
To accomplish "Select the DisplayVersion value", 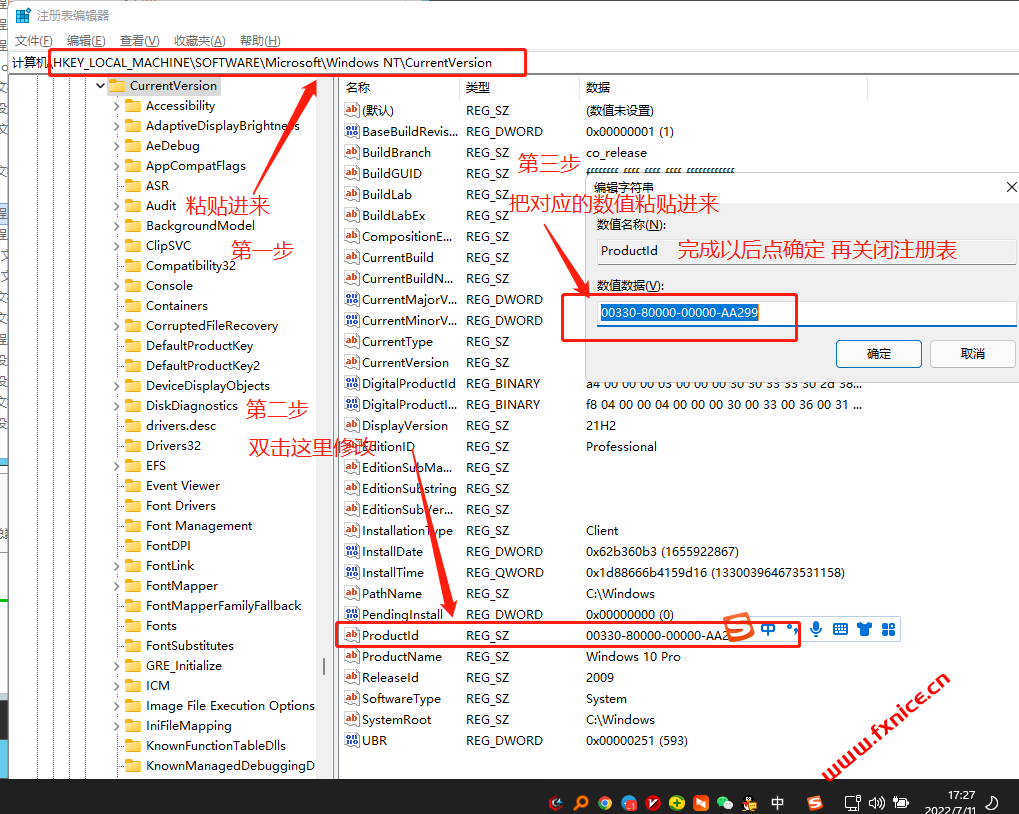I will [404, 426].
